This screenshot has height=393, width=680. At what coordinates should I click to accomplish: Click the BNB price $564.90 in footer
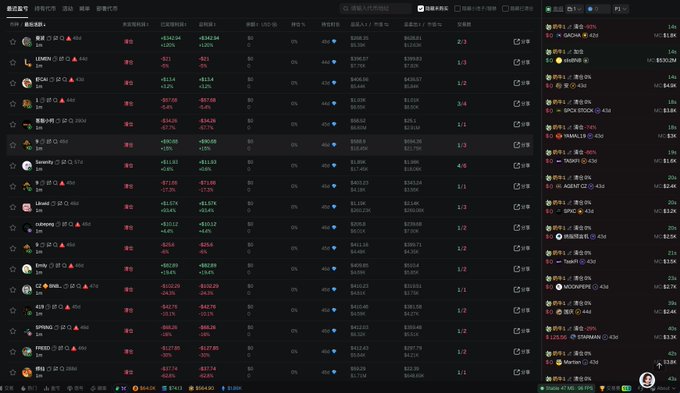tap(201, 388)
